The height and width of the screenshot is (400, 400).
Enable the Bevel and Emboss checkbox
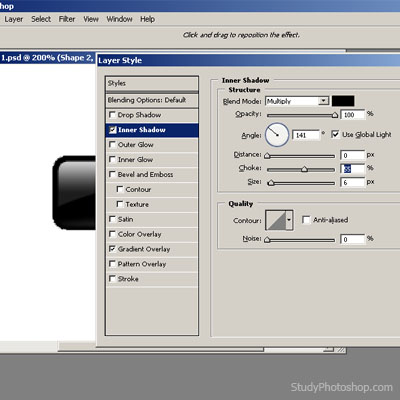pos(112,174)
